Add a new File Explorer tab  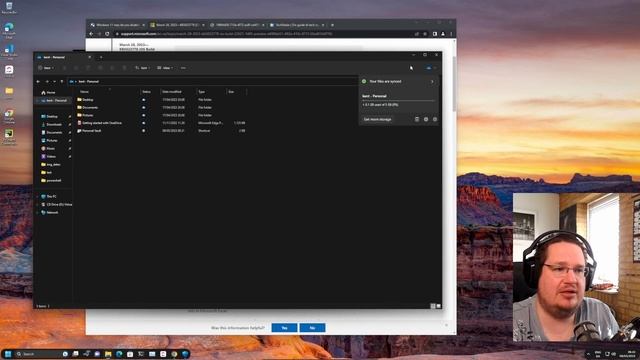pos(101,57)
